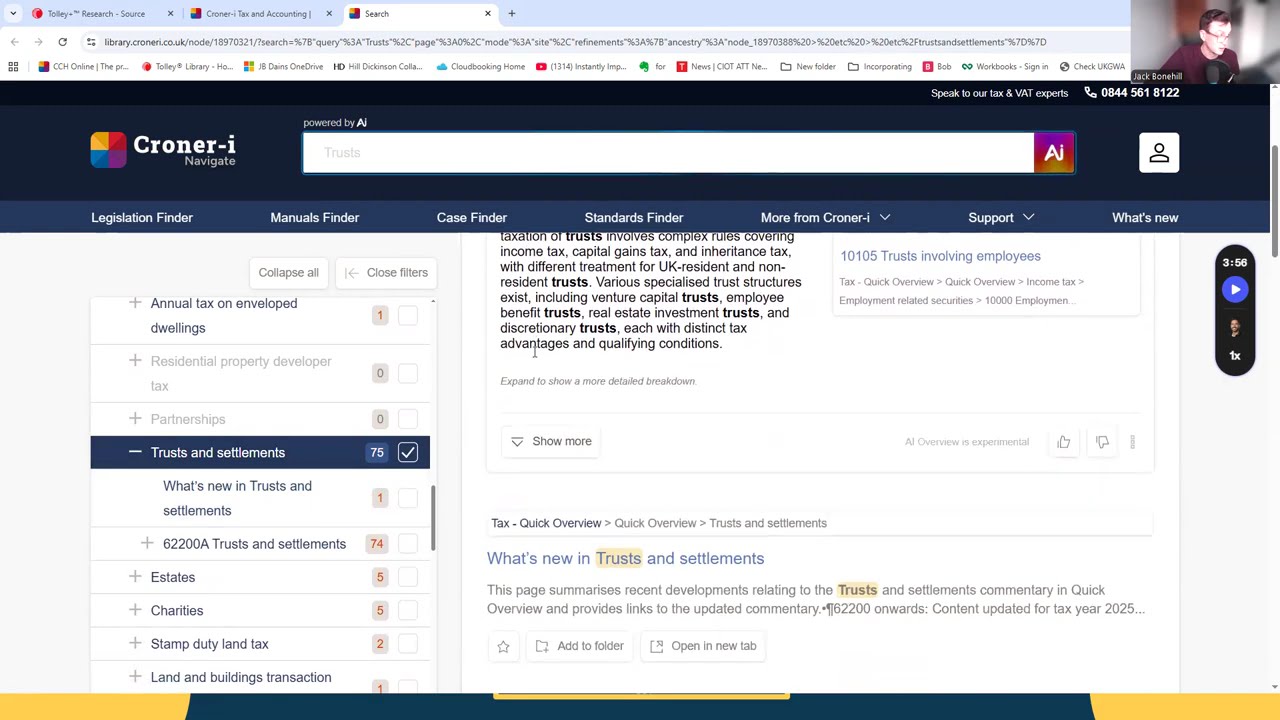
Task: Expand the Charities tree node
Action: [x=135, y=610]
